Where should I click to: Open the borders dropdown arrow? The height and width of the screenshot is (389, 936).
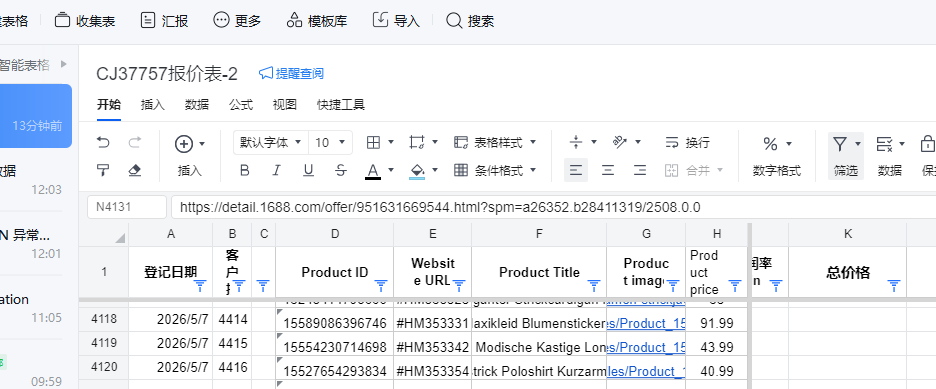coord(391,143)
